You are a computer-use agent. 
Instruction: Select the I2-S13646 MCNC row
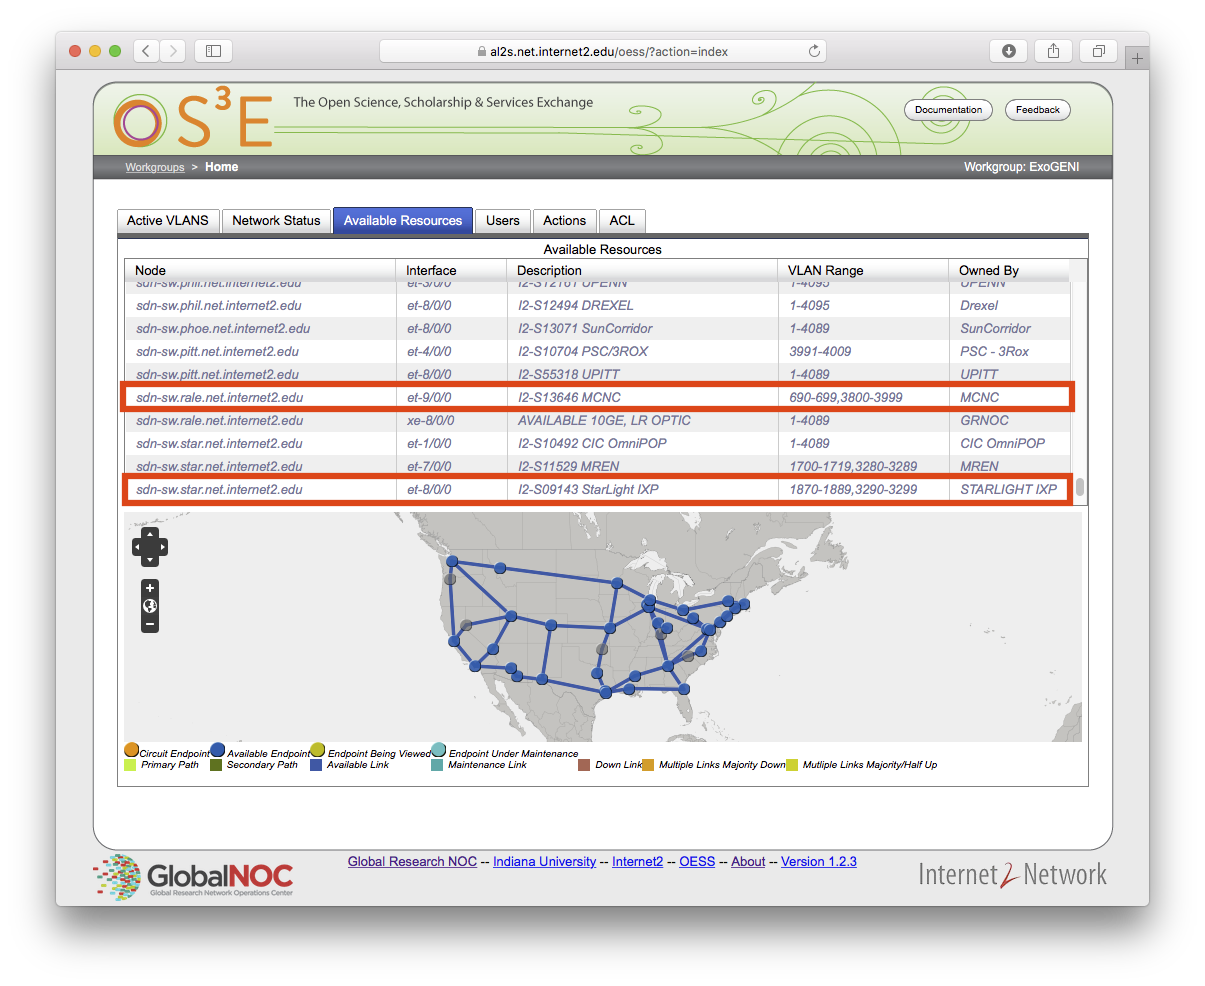point(597,398)
